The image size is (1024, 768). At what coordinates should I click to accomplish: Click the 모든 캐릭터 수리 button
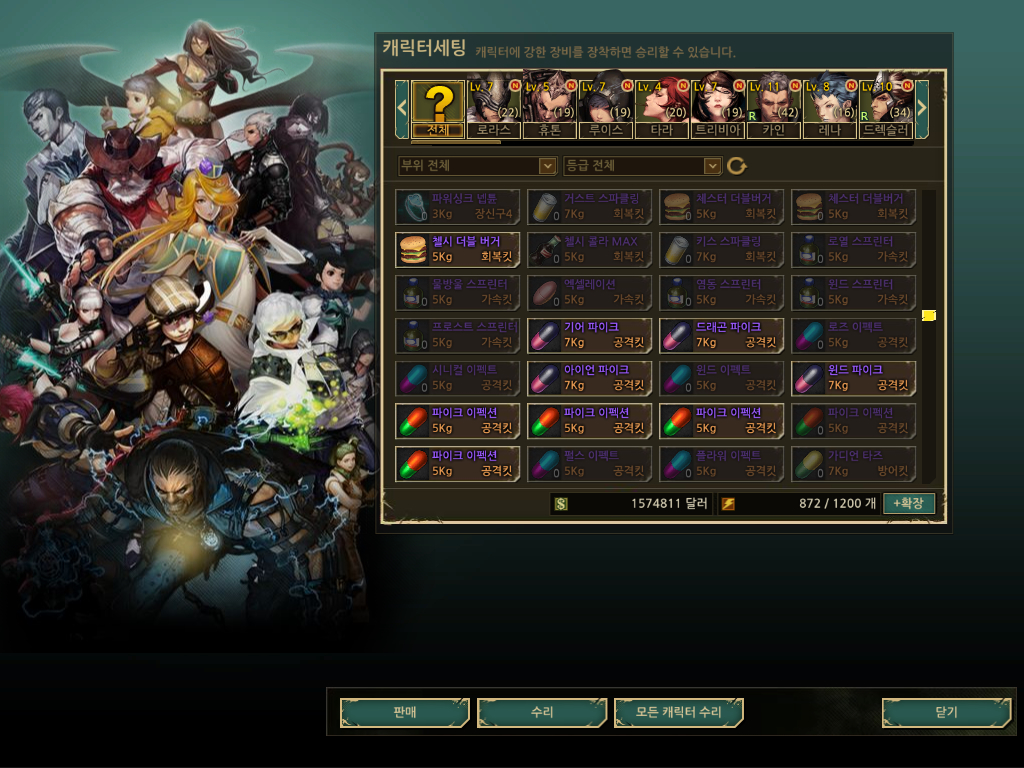679,712
